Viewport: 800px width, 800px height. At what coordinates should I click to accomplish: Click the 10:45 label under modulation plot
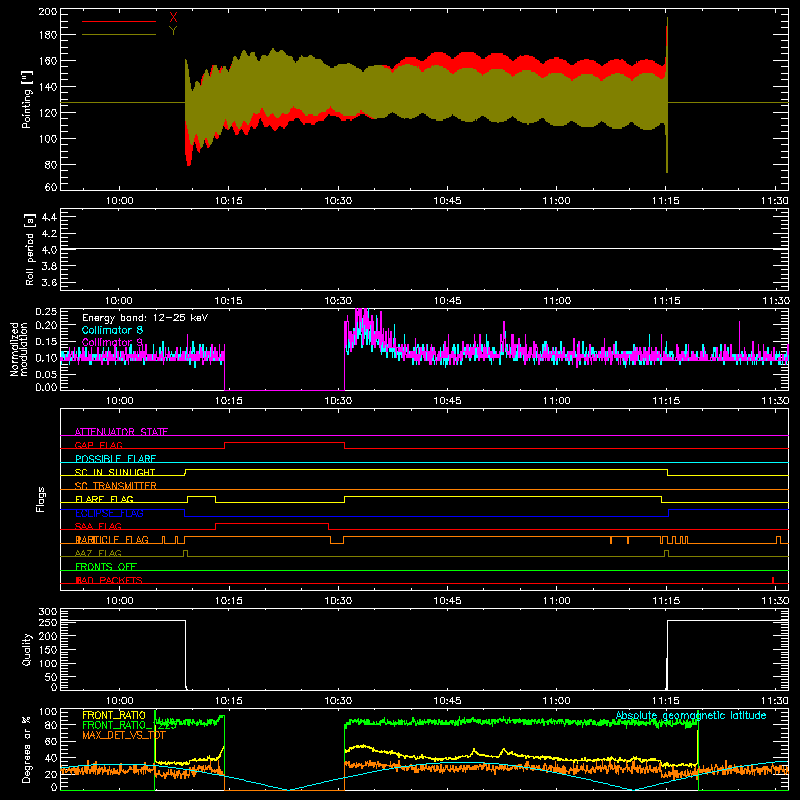point(447,401)
